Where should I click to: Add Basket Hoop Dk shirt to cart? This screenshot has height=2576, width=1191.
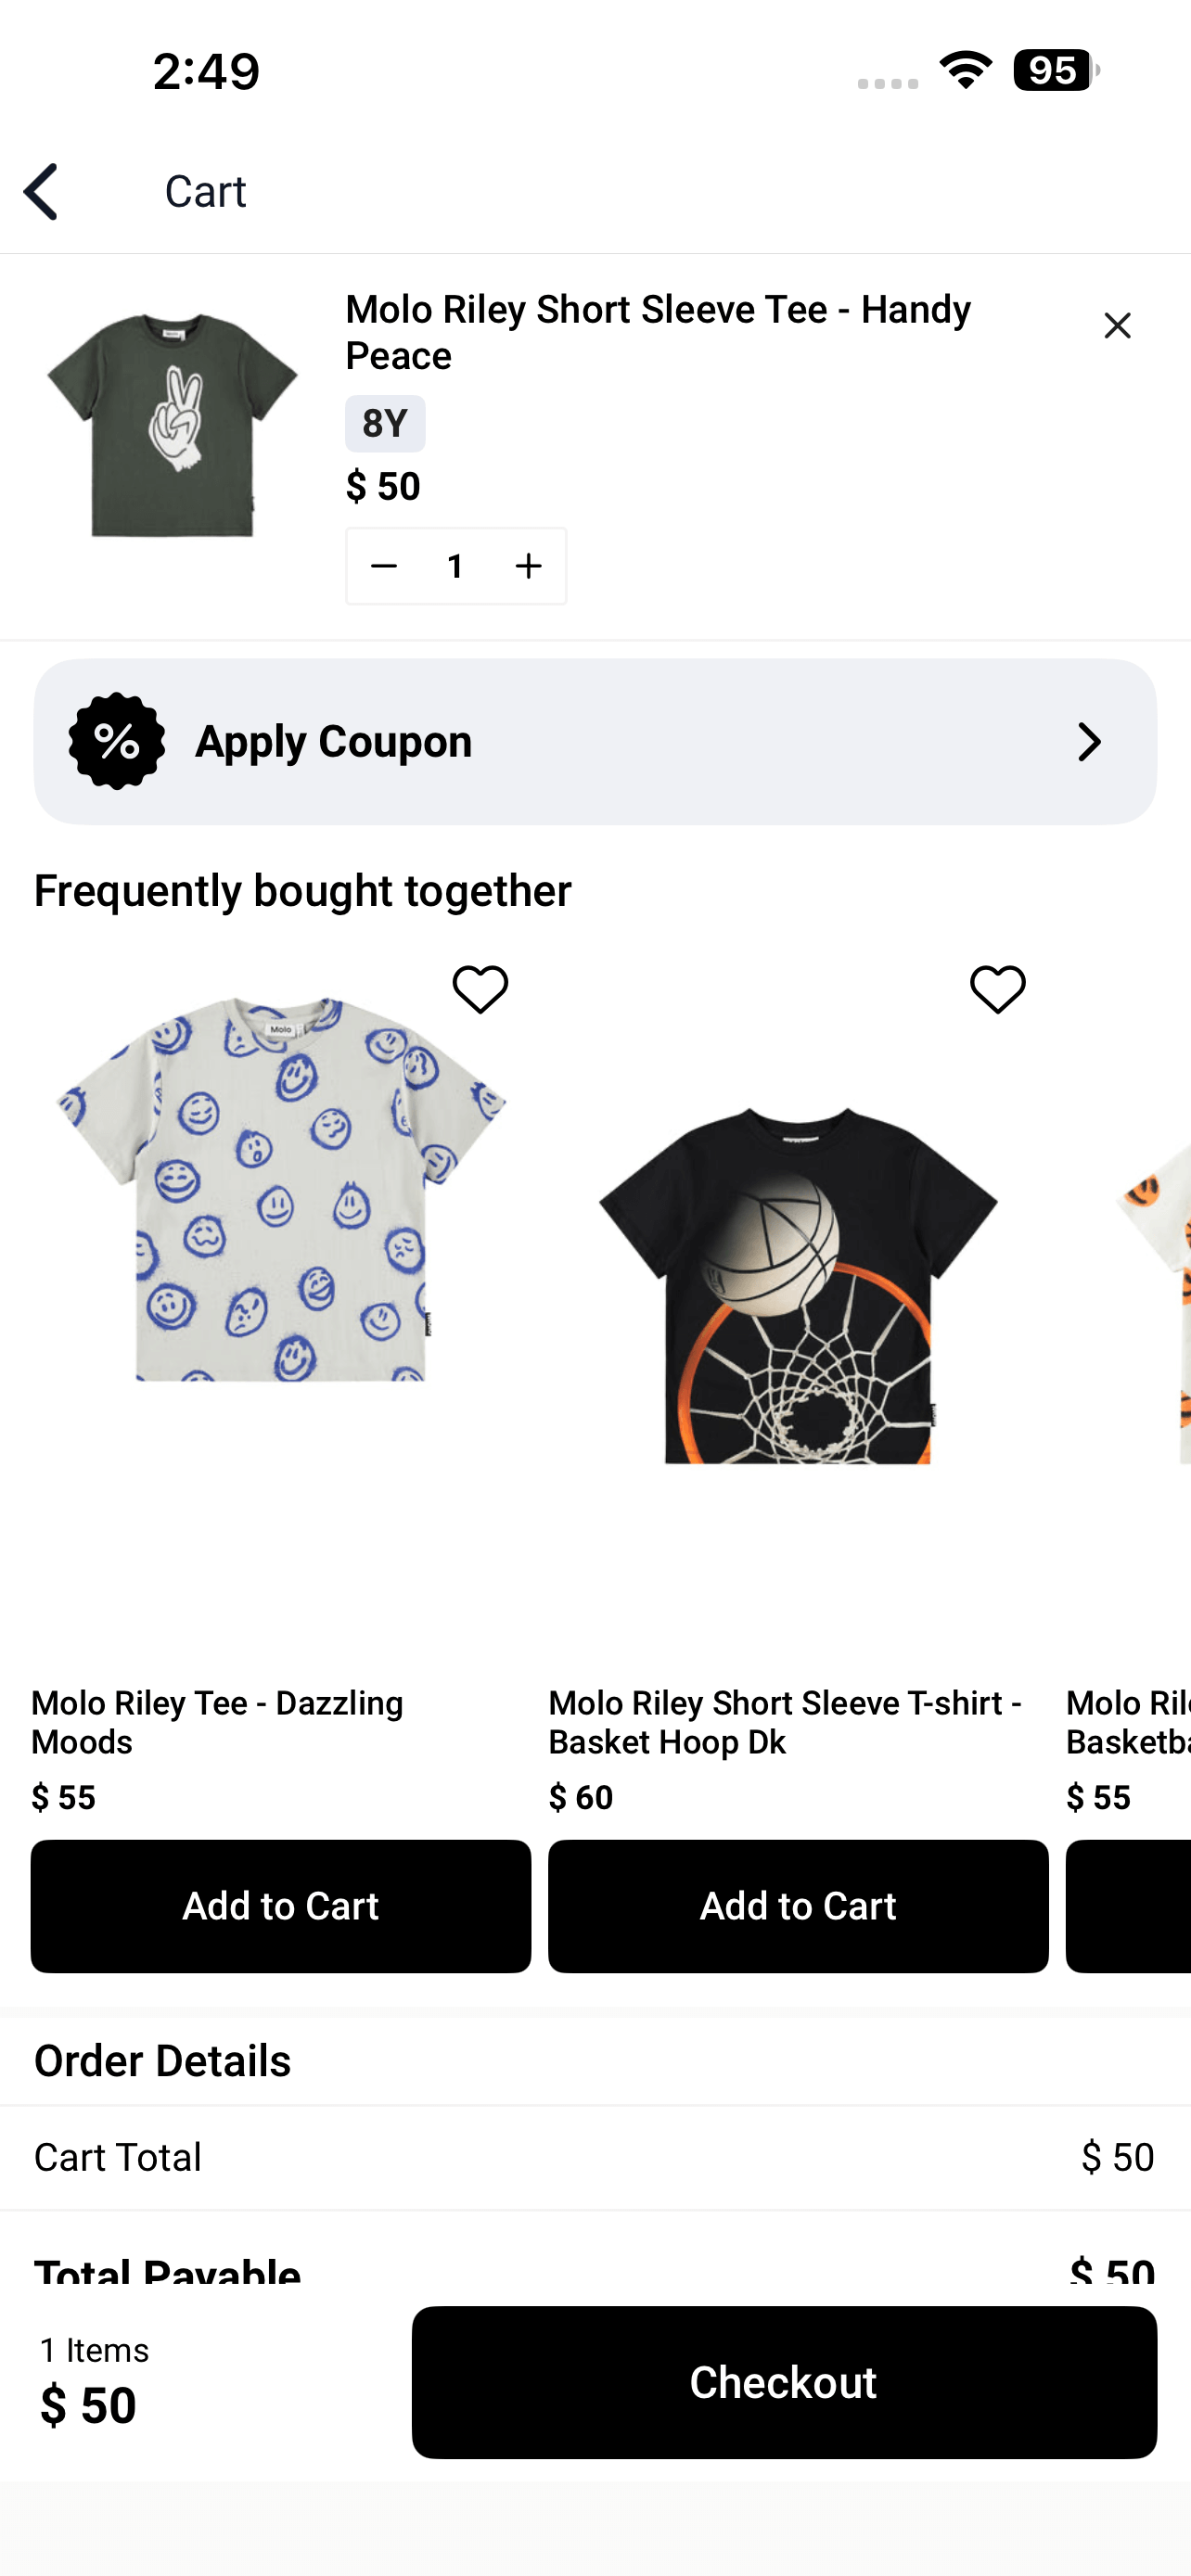tap(797, 1905)
